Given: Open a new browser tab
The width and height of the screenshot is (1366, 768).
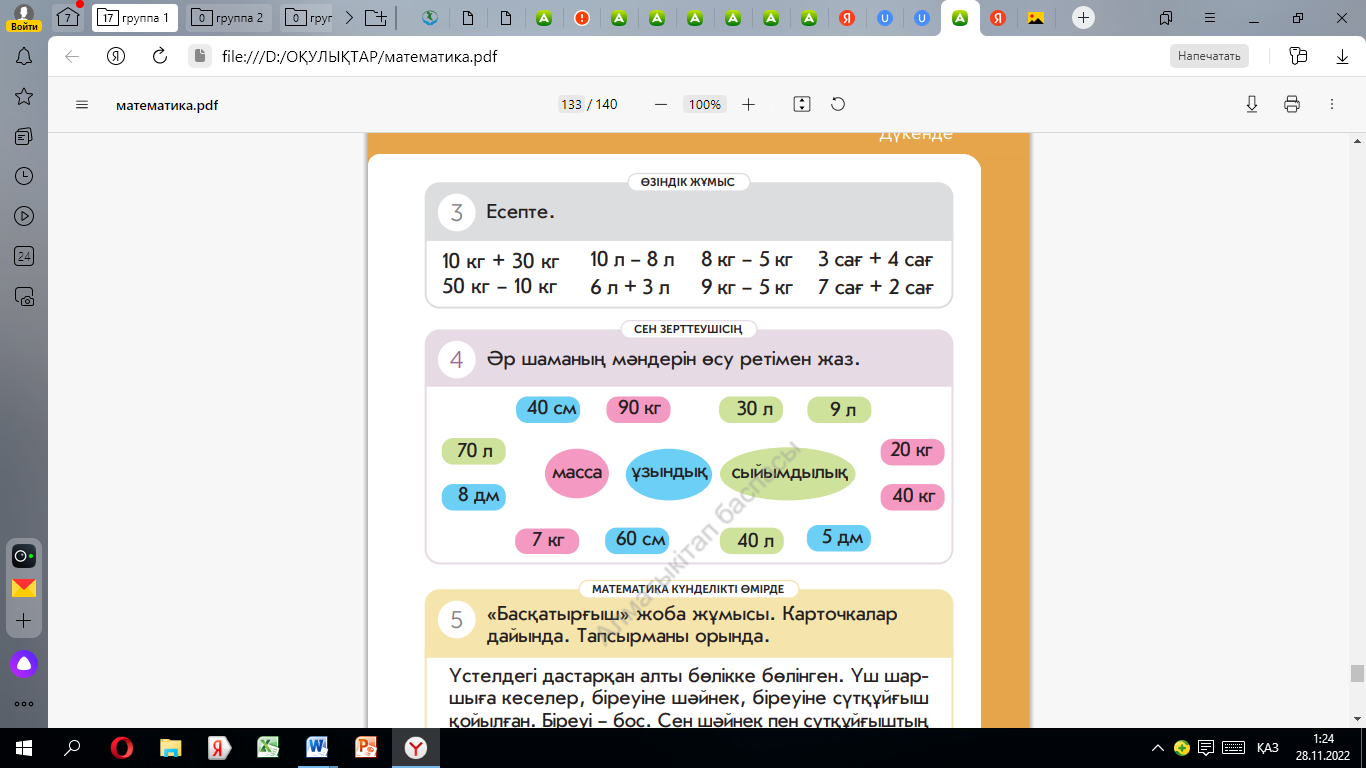Looking at the screenshot, I should (x=1082, y=18).
